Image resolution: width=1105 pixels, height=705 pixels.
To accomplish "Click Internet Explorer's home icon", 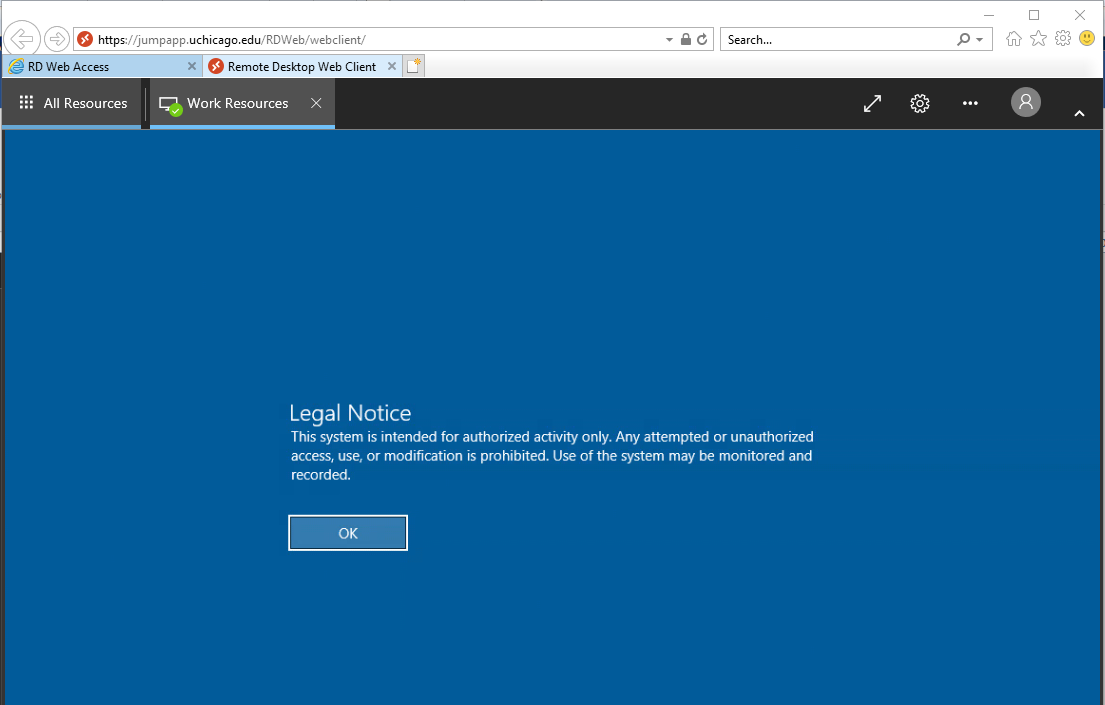I will [x=1014, y=38].
